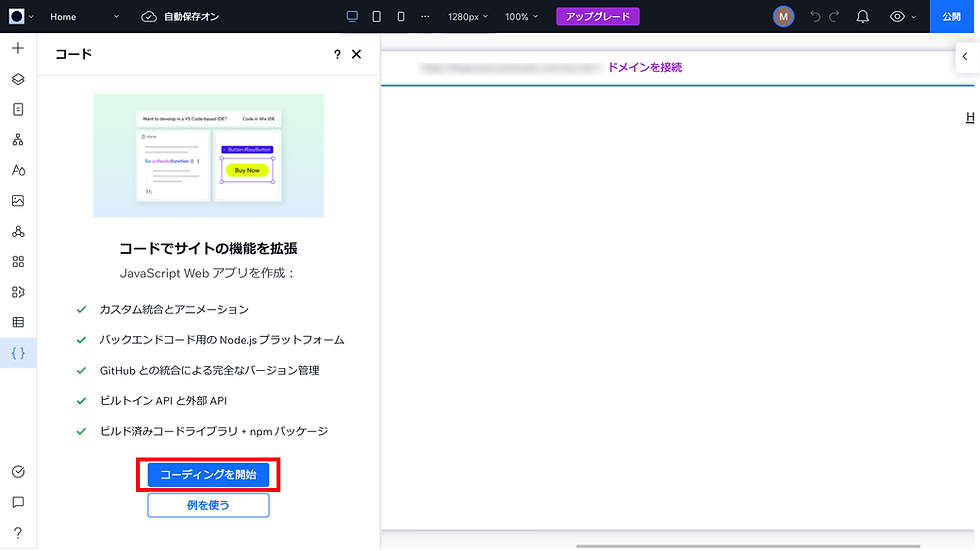Open the Layers panel icon
Viewport: 980px width, 551px height.
[x=18, y=79]
